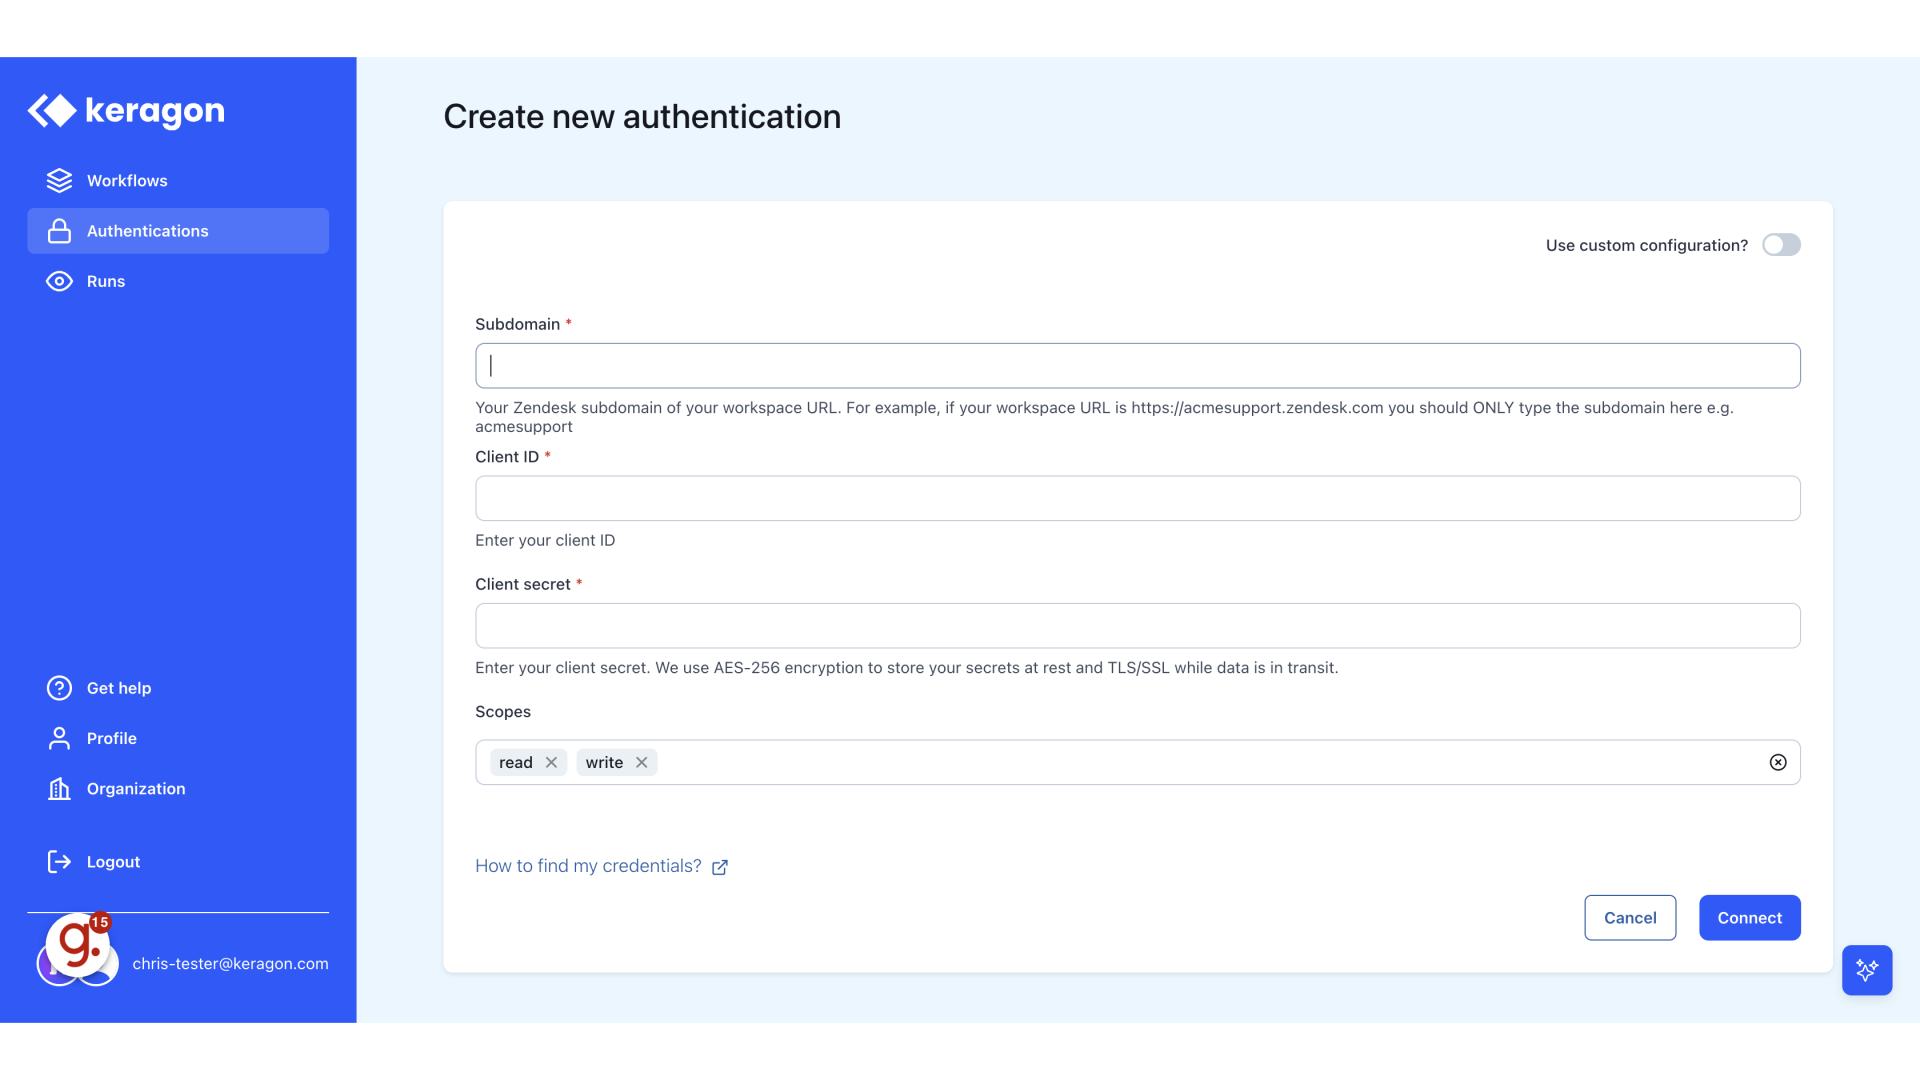This screenshot has height=1080, width=1920.
Task: Click the Get help question mark icon
Action: point(59,688)
